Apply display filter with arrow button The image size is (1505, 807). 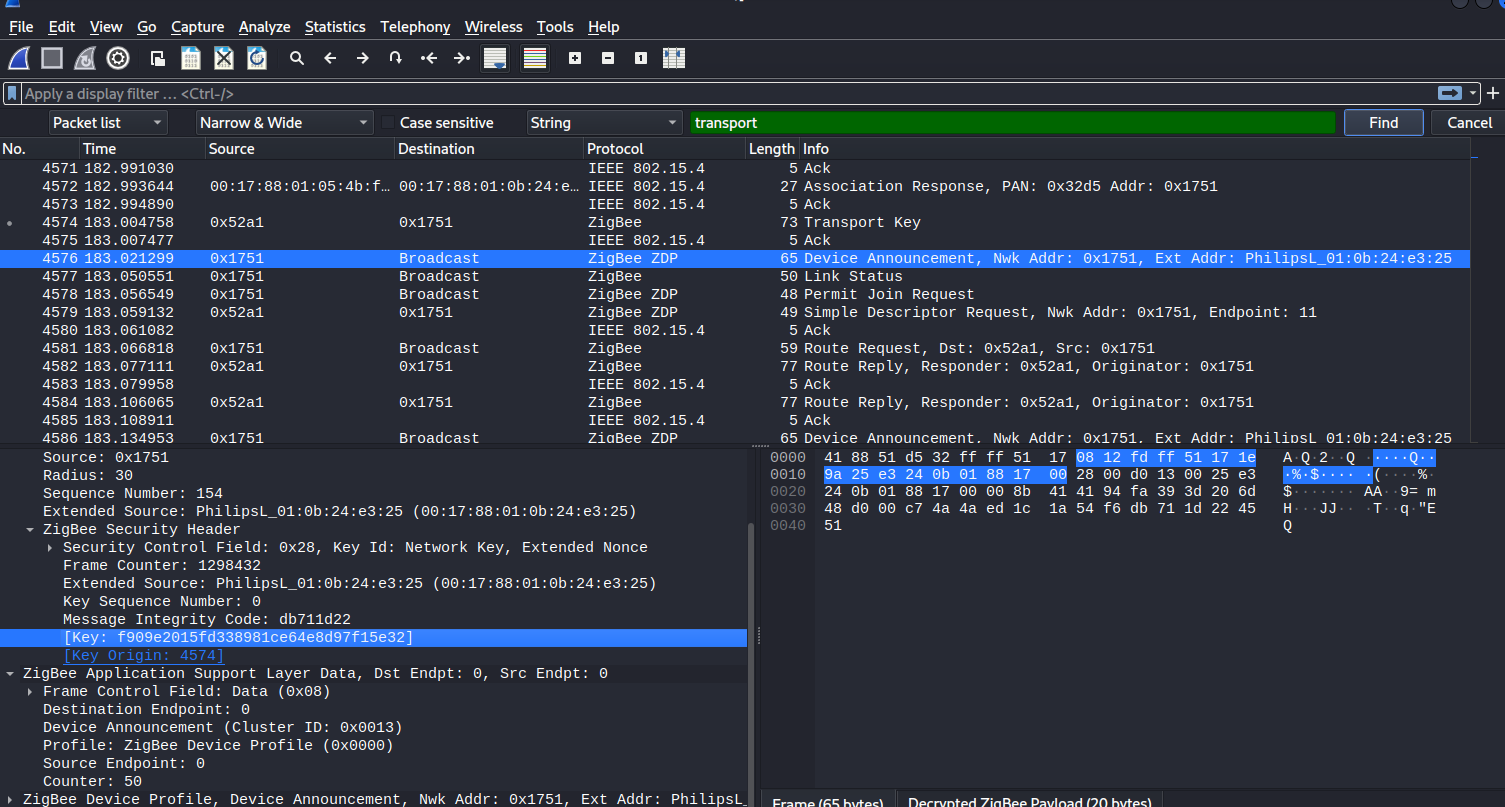point(1449,93)
